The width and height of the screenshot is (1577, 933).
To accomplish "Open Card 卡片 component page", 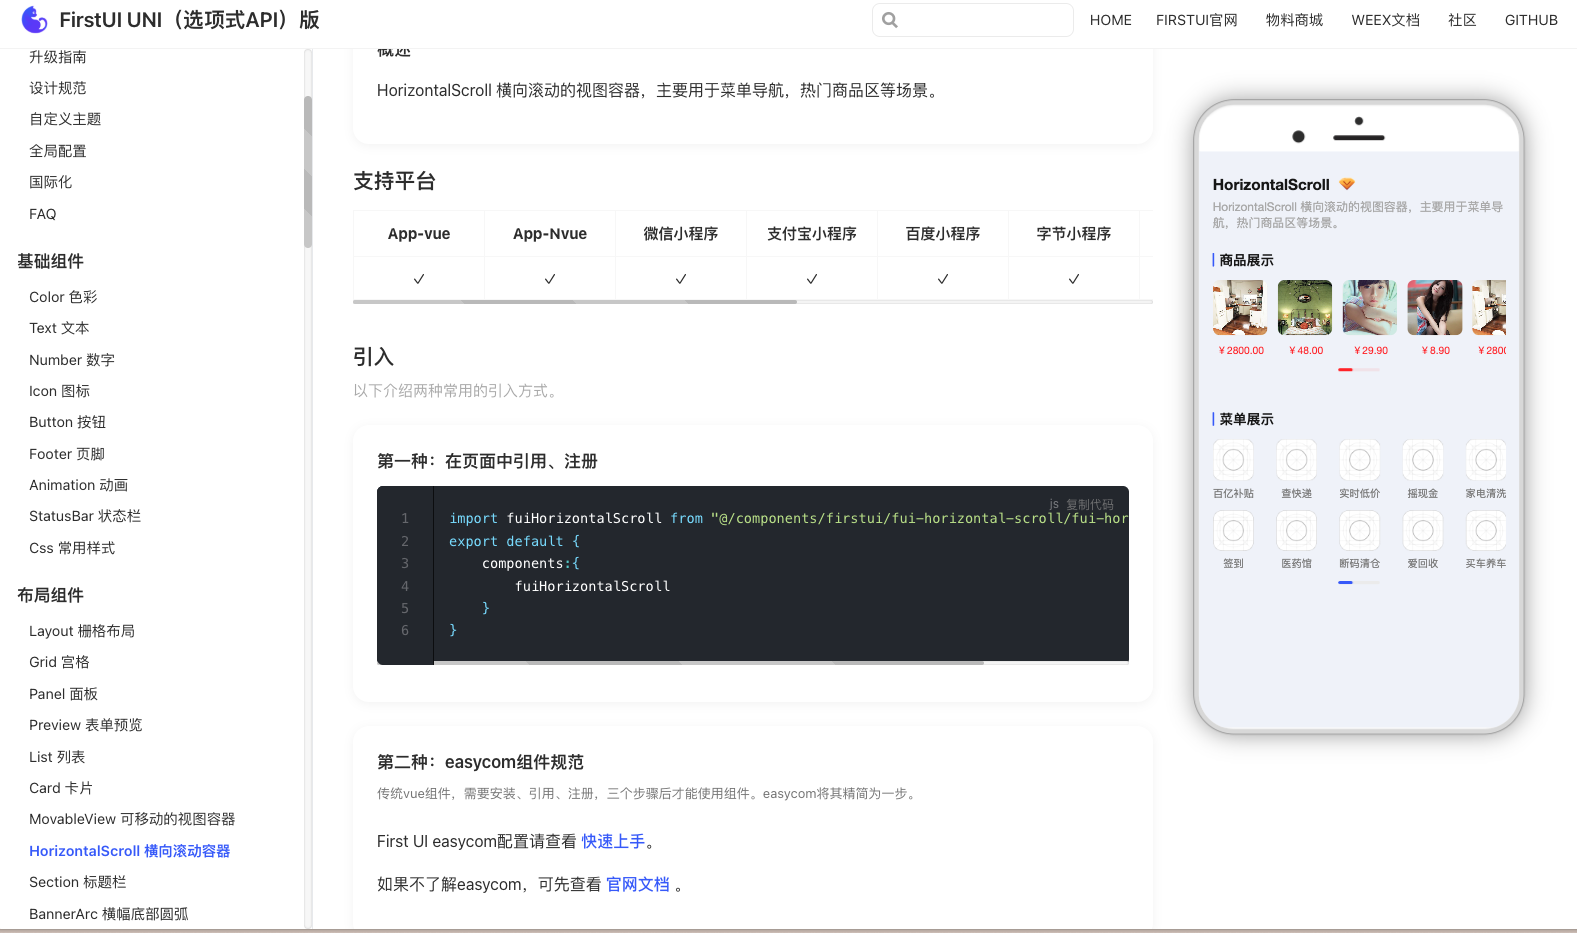I will (61, 788).
